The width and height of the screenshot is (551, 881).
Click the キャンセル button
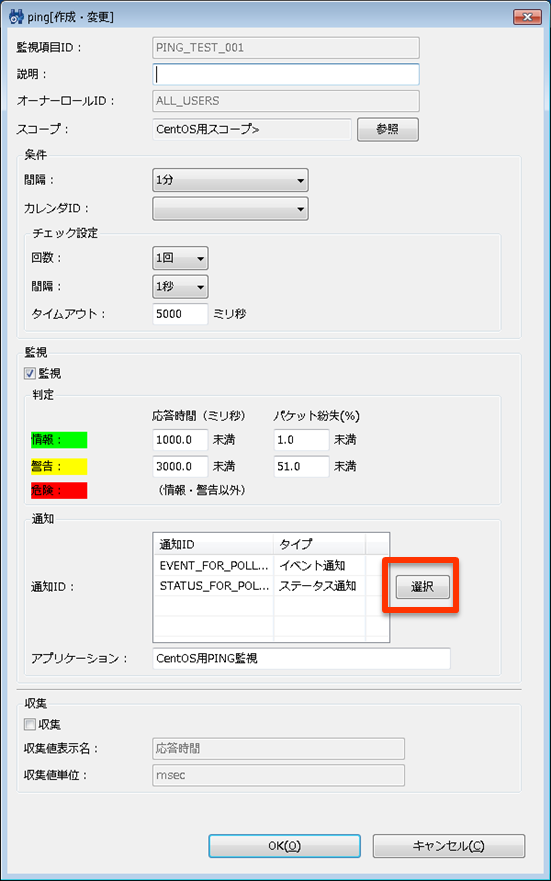point(449,846)
